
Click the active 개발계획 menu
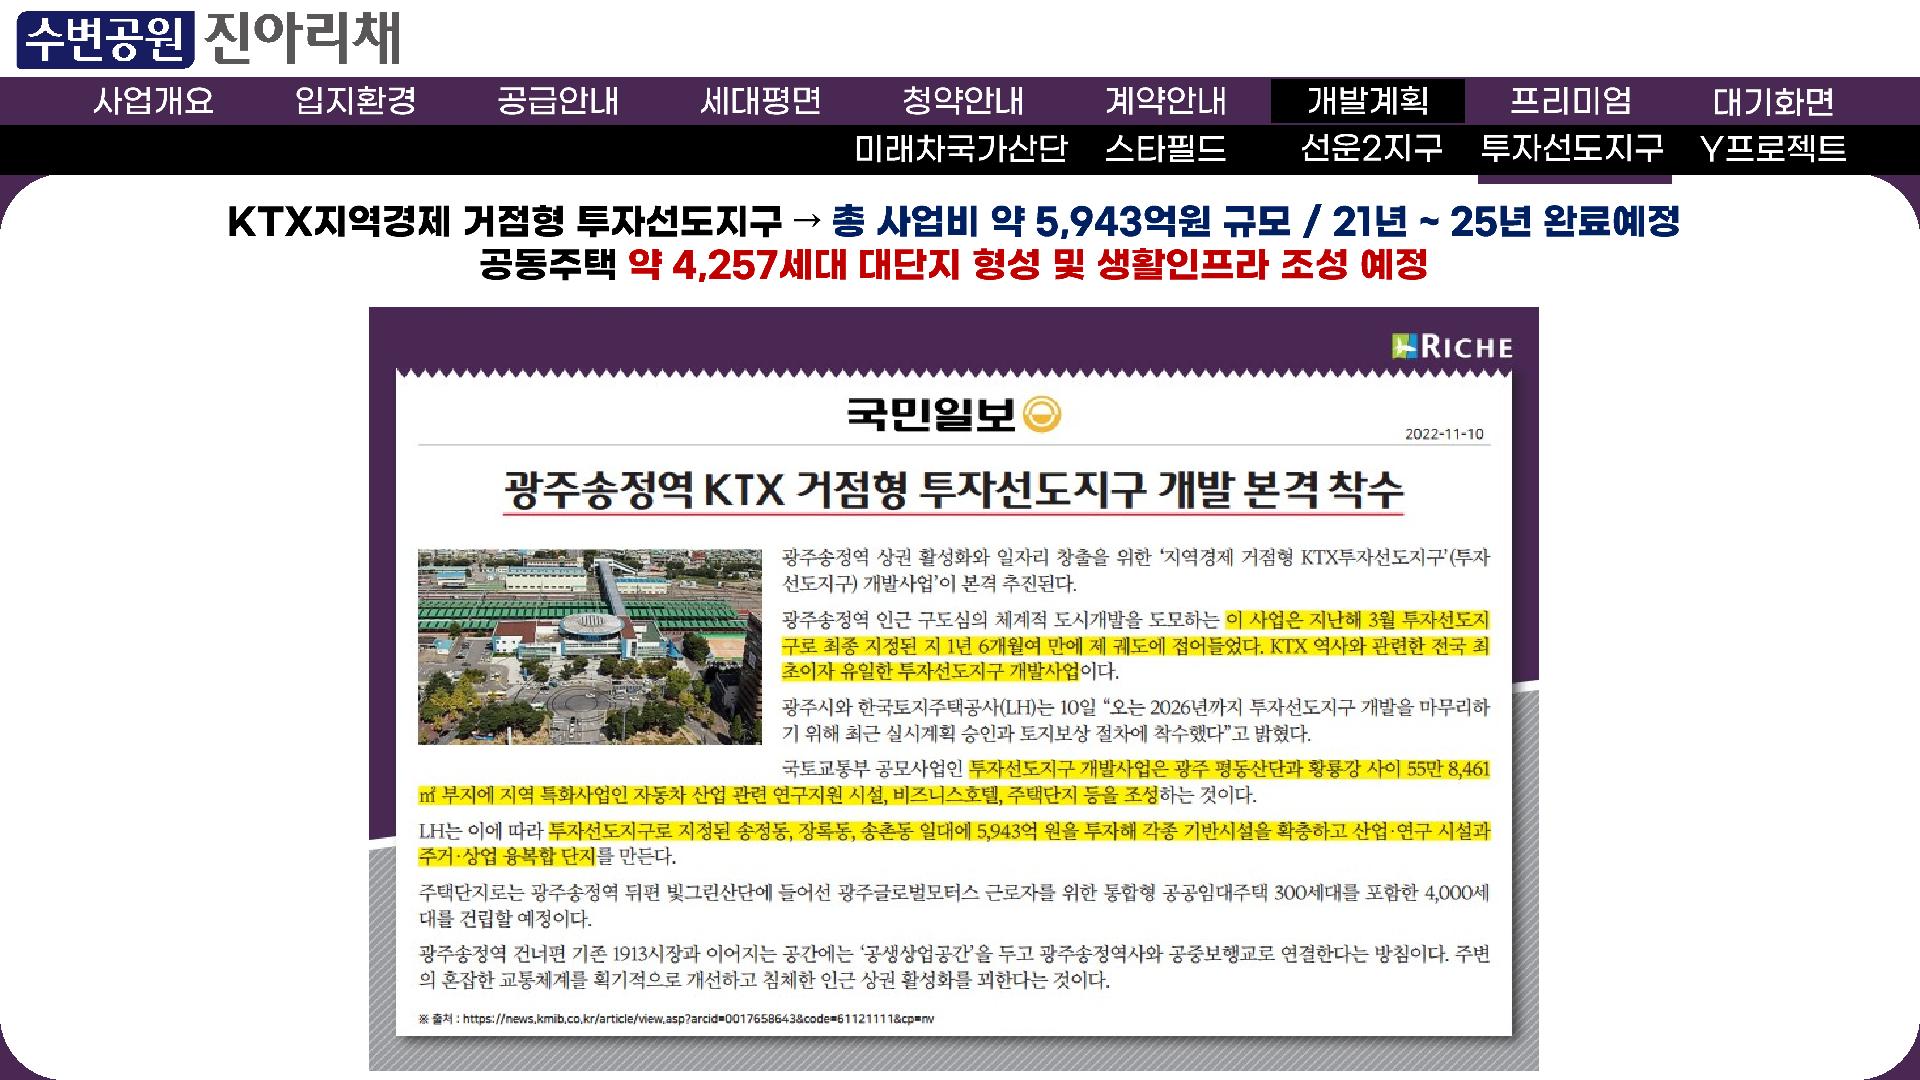1367,101
